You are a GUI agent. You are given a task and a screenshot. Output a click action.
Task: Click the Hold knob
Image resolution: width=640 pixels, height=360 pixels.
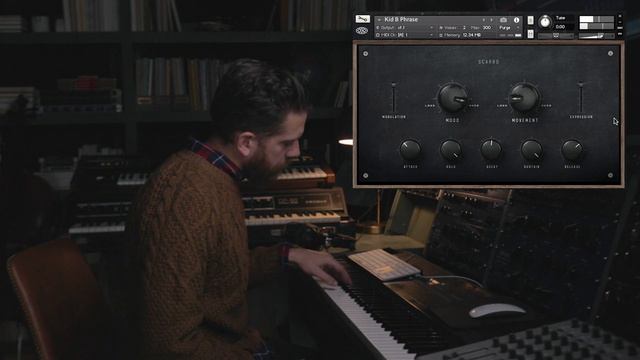click(x=451, y=150)
